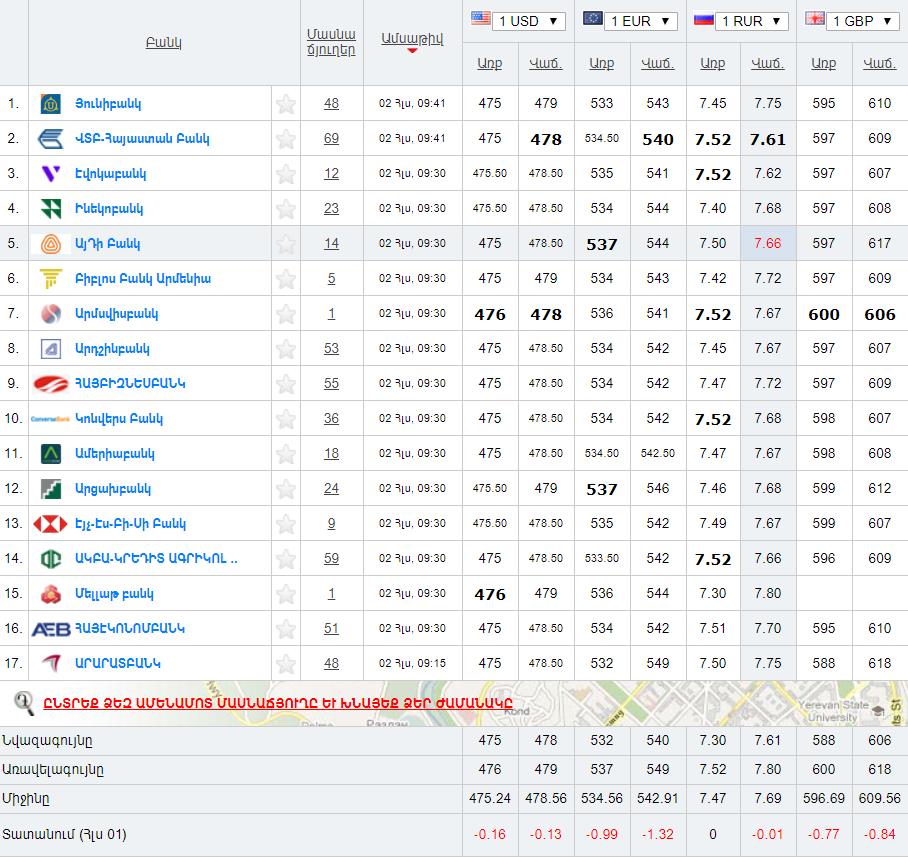This screenshot has width=908, height=857.
Task: Sort by USD Առք buy rate column
Action: point(489,63)
